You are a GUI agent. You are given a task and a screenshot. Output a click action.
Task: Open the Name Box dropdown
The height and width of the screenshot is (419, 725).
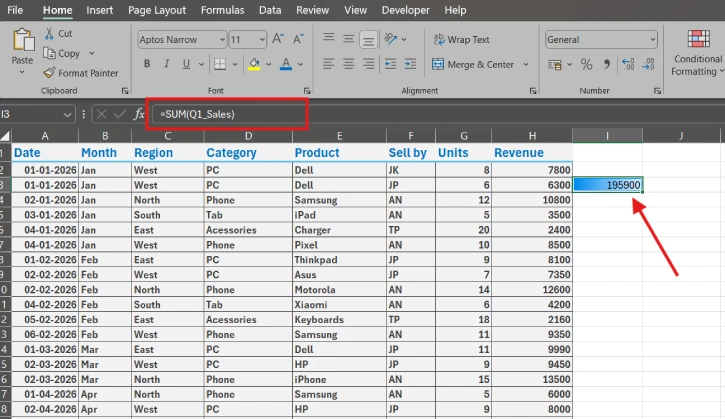67,114
